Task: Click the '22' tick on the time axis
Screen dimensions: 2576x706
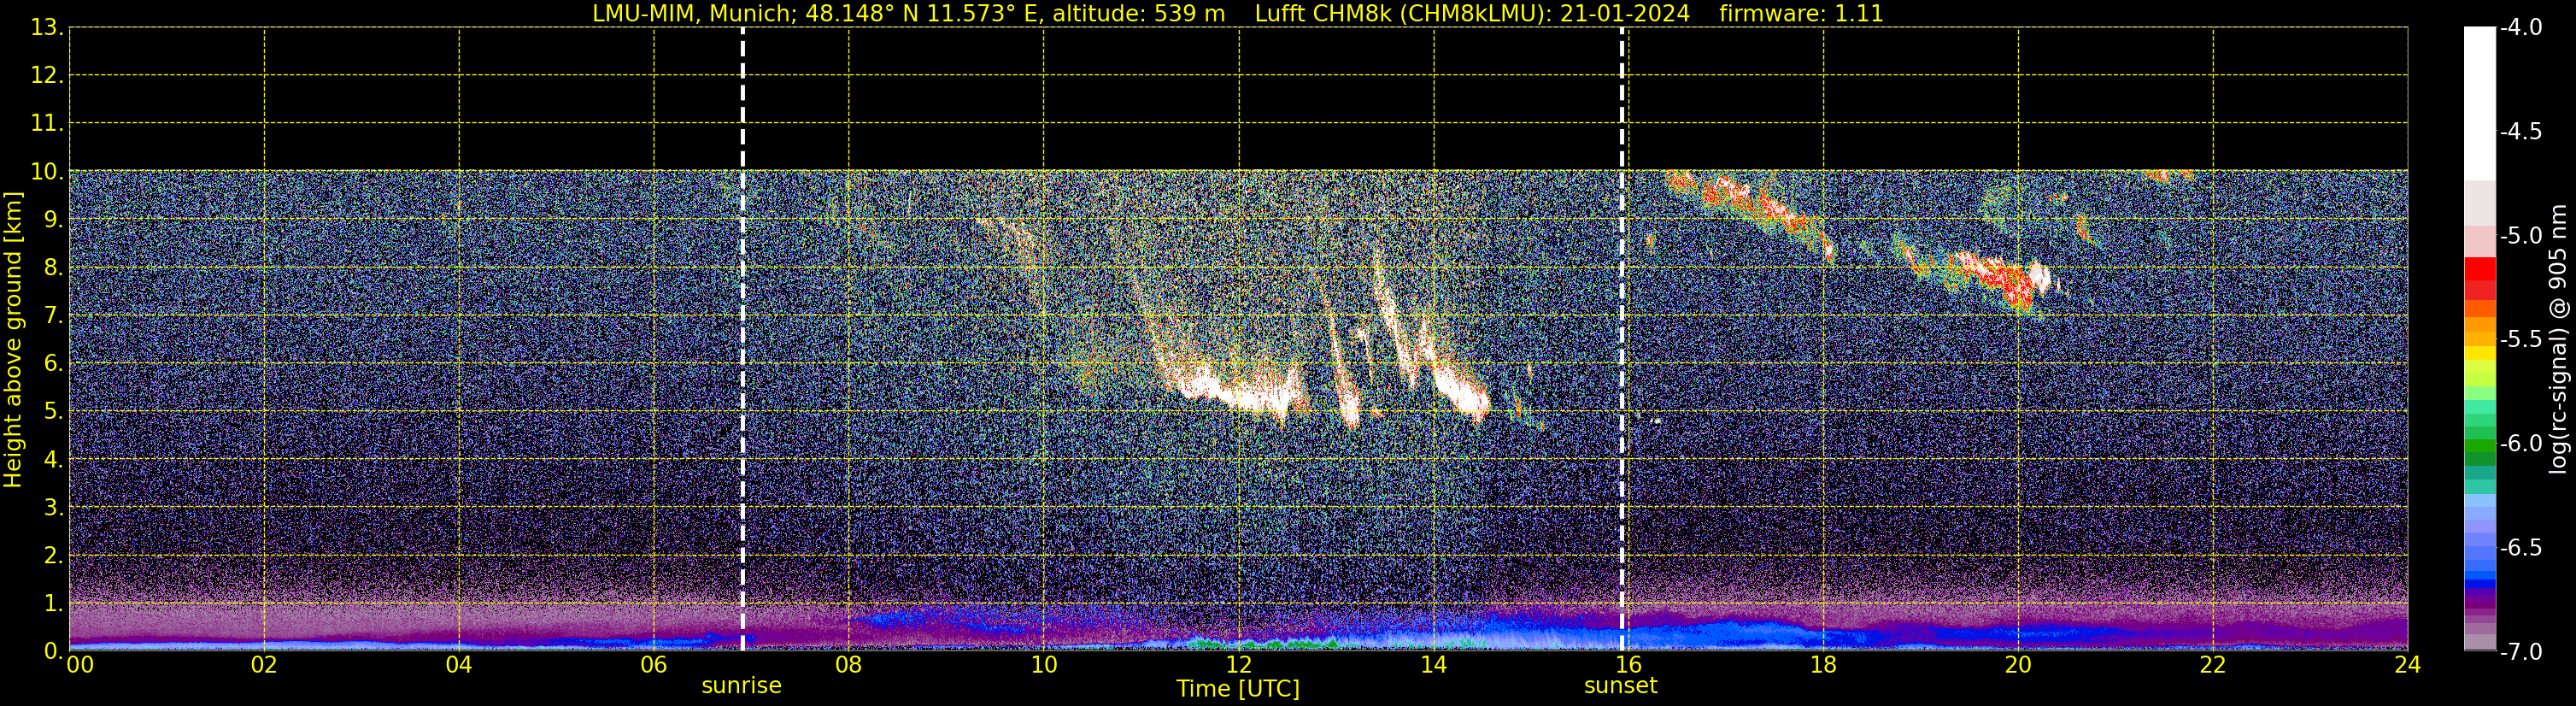Action: (2214, 665)
